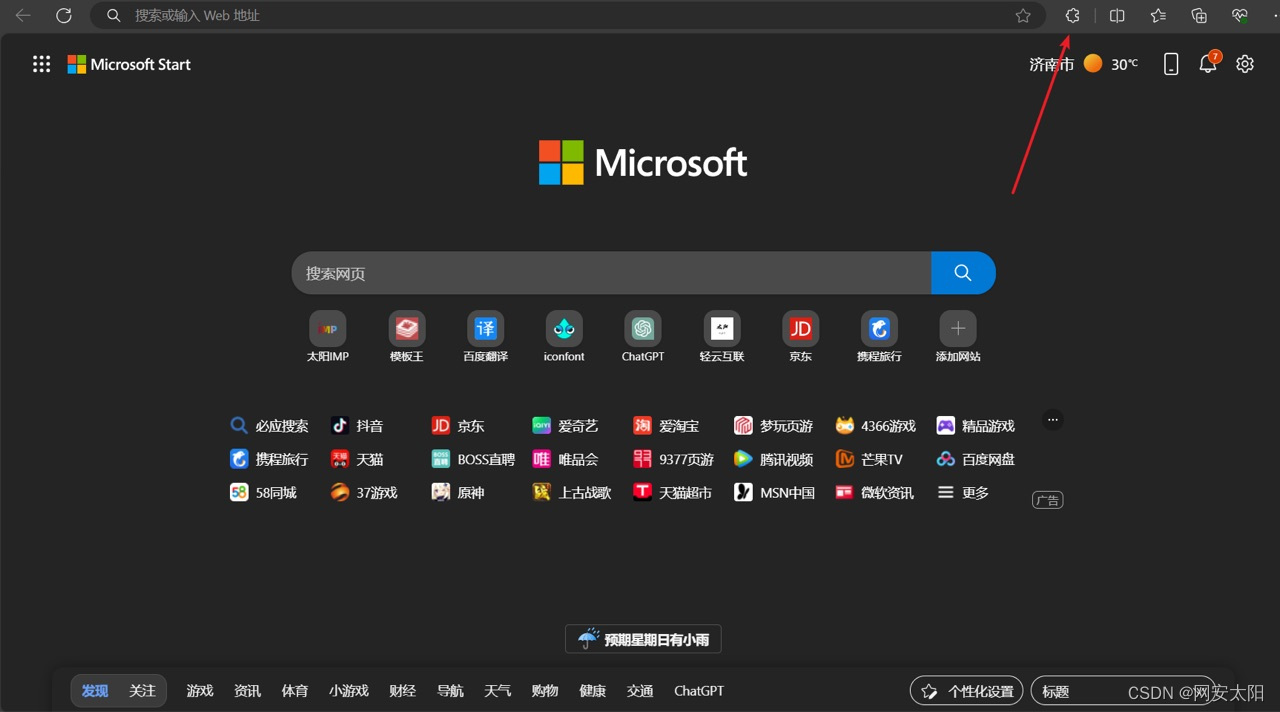Open the 模板王 shortcut tile
The image size is (1280, 712).
pyautogui.click(x=407, y=337)
